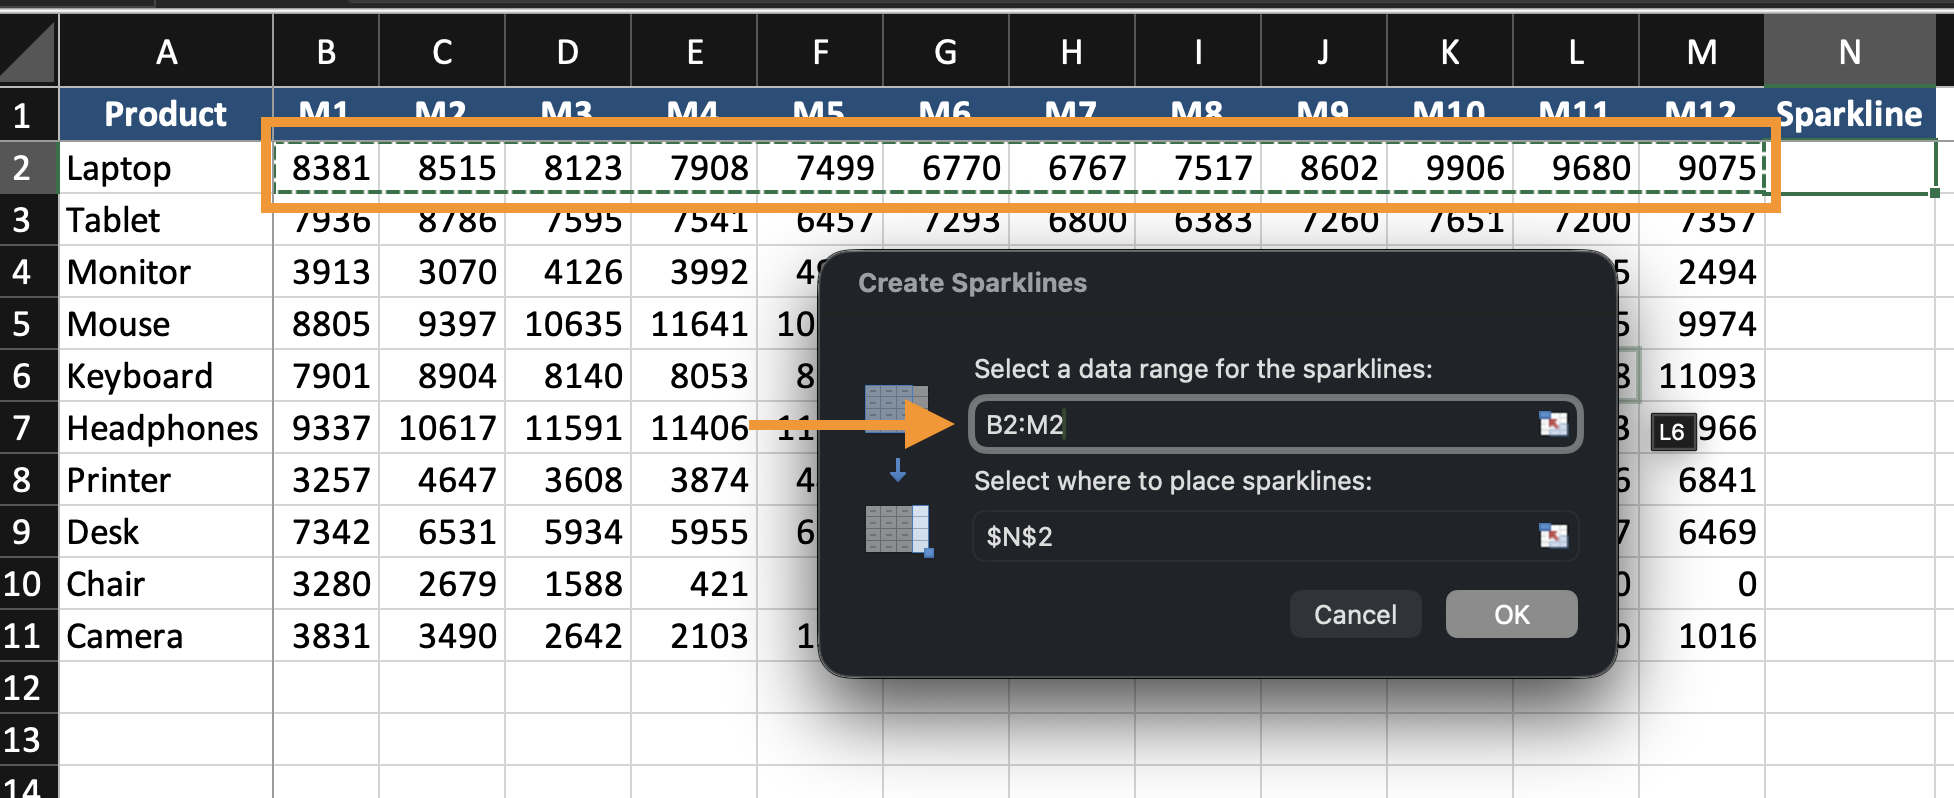Image resolution: width=1954 pixels, height=798 pixels.
Task: Click the fill handle of cell N2
Action: tap(1935, 193)
